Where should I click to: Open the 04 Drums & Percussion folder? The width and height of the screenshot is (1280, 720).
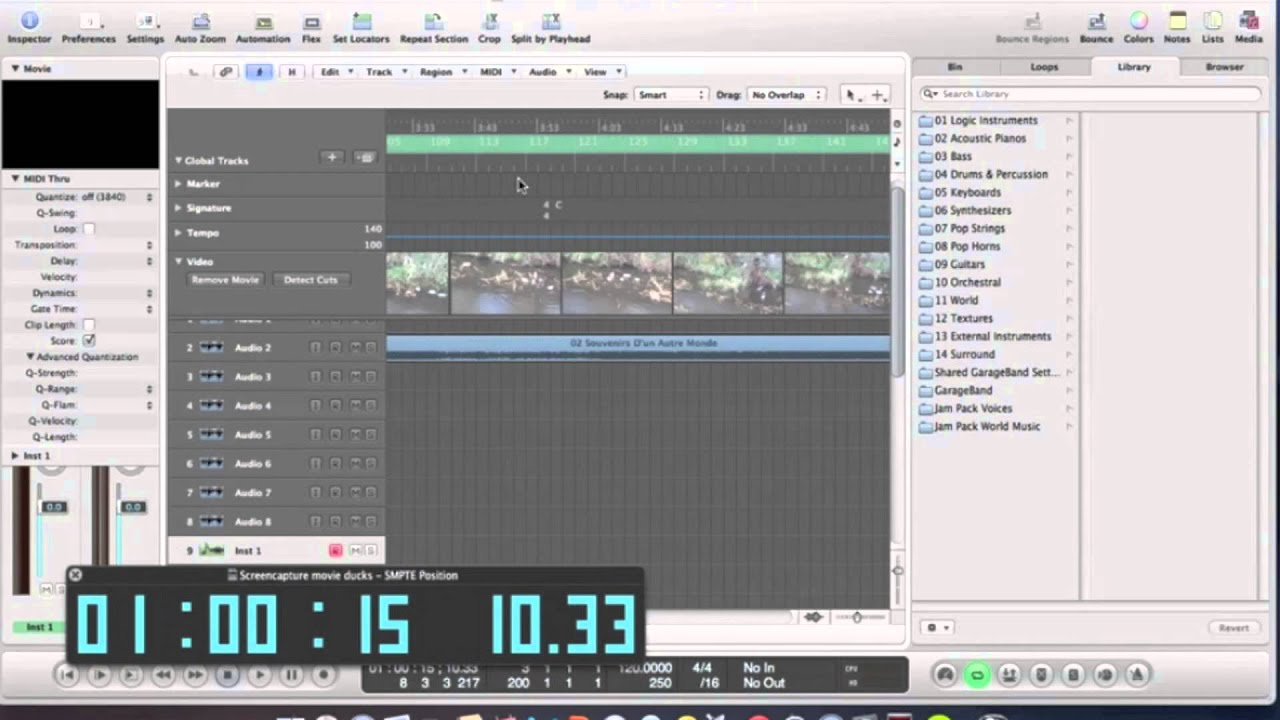(991, 174)
